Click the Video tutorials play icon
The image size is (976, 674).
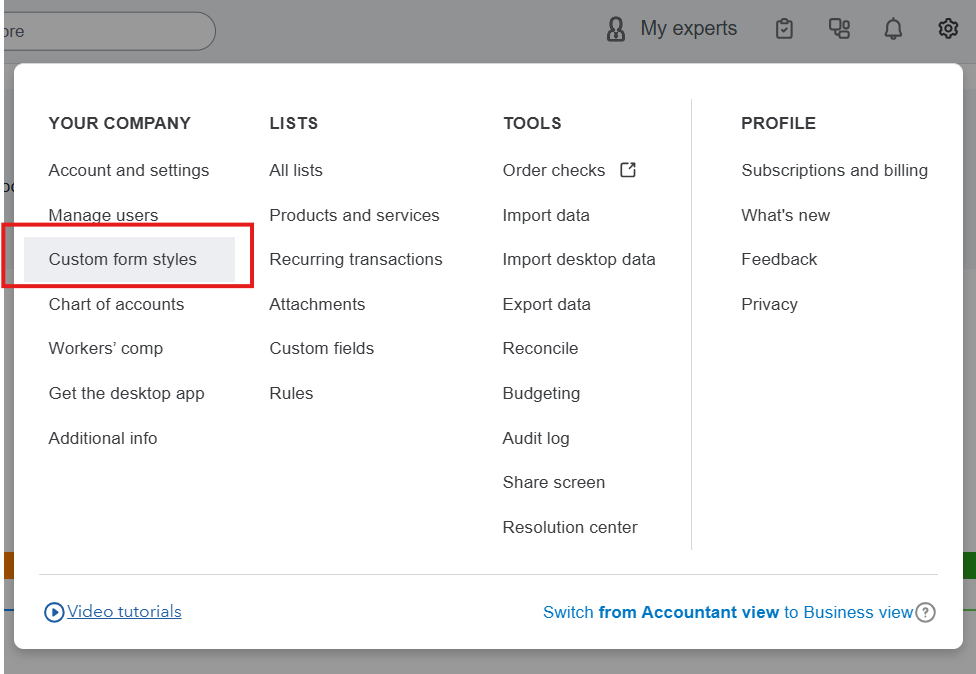click(54, 612)
